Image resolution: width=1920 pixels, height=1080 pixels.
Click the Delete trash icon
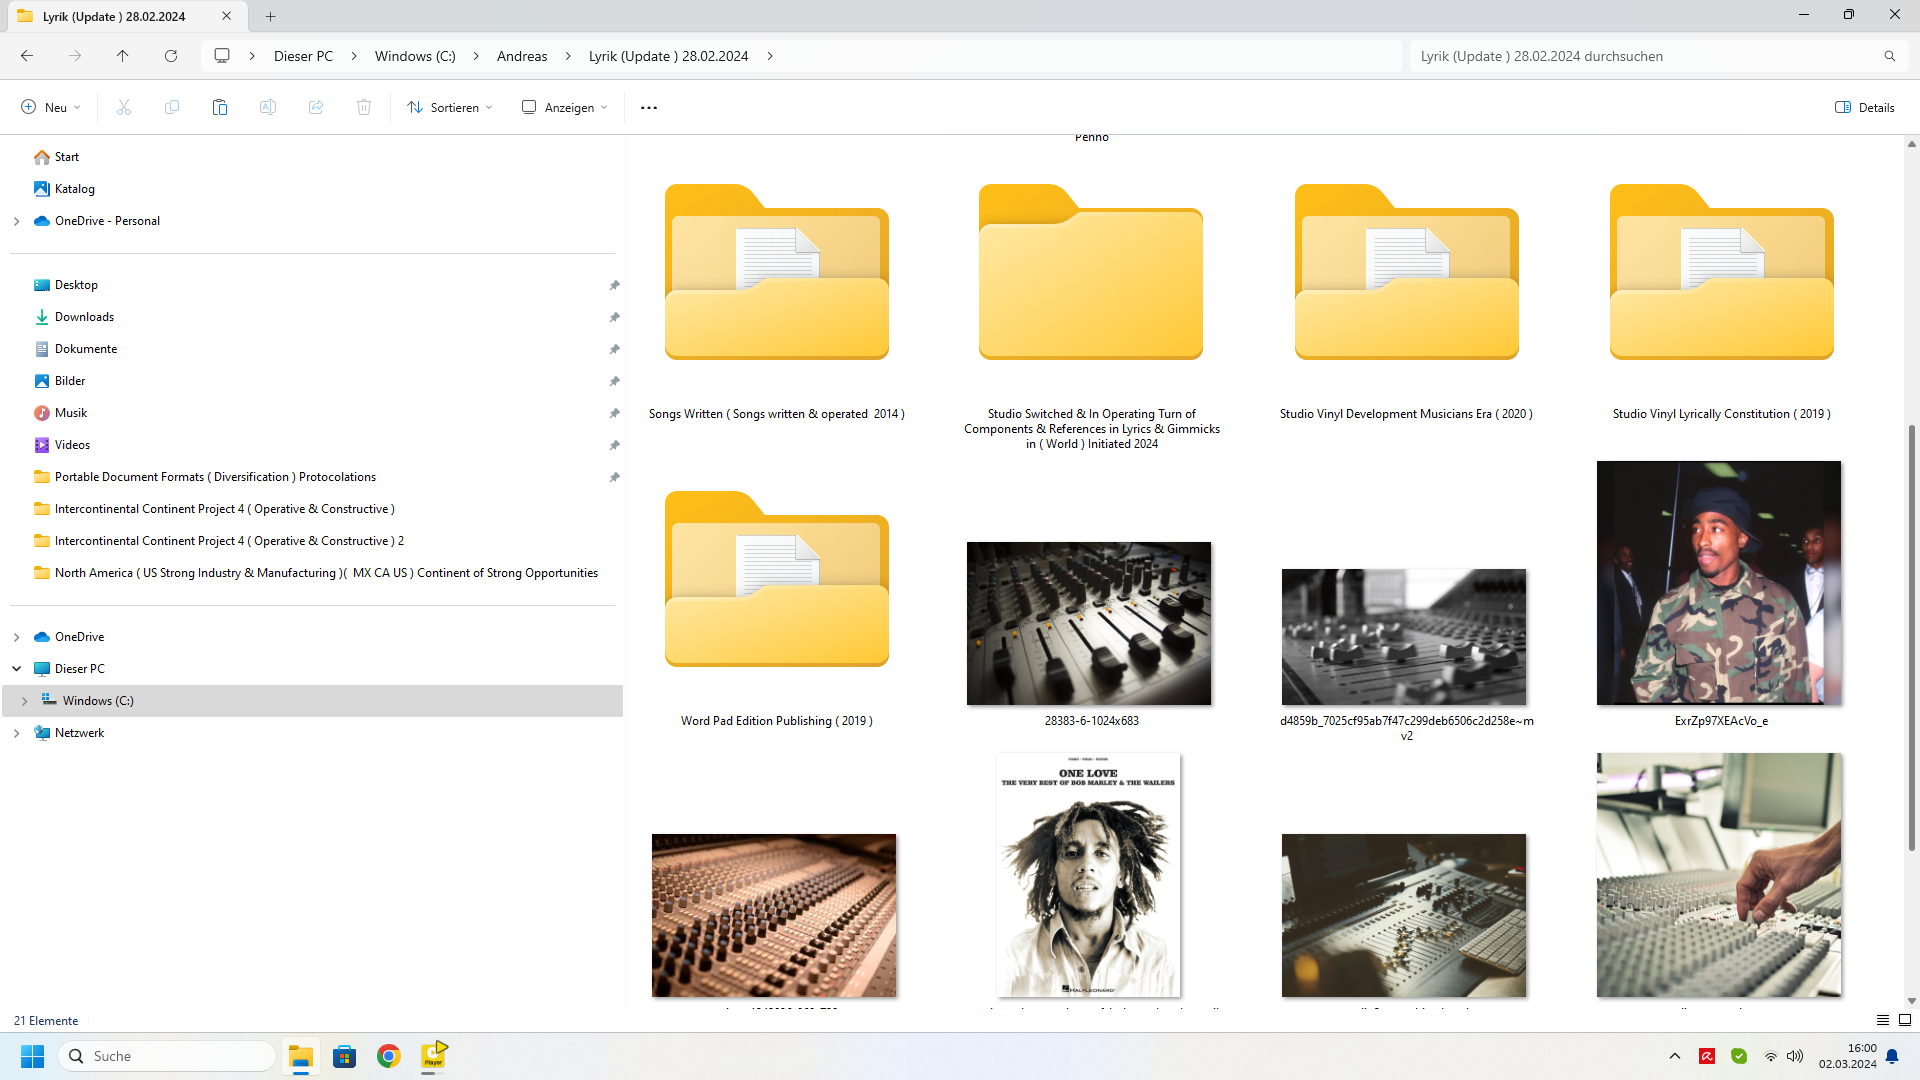tap(364, 107)
